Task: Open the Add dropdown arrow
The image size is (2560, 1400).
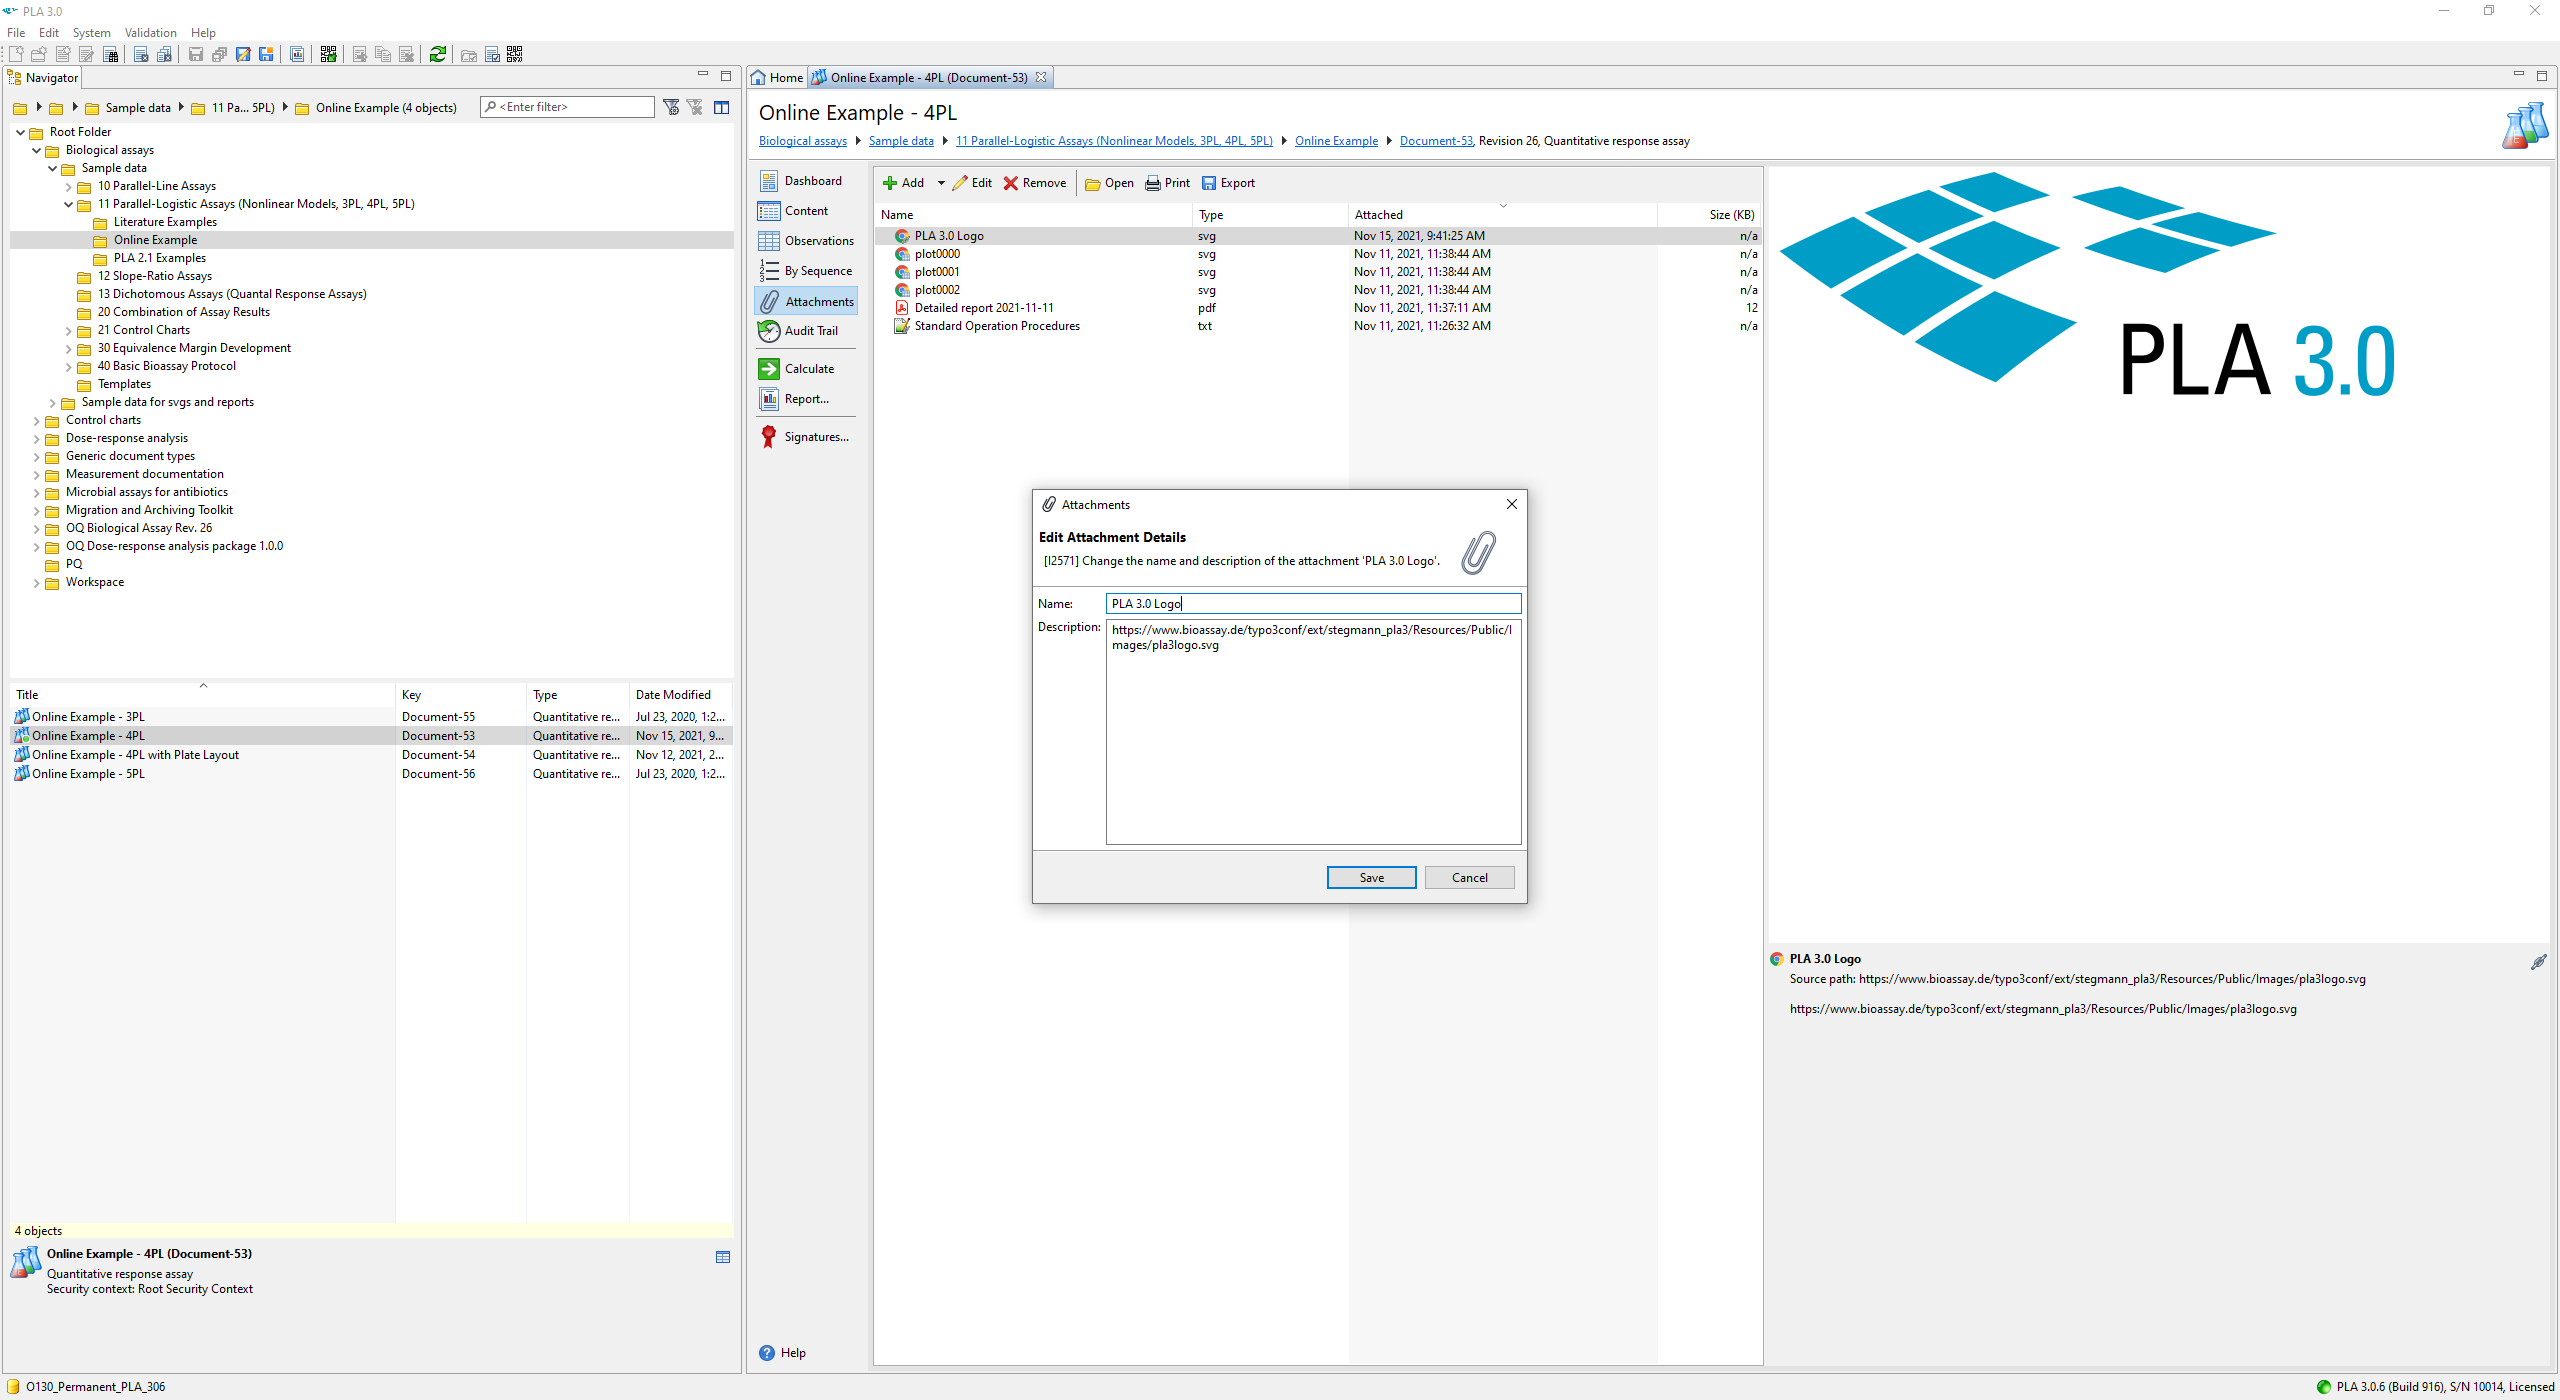Action: coord(940,183)
